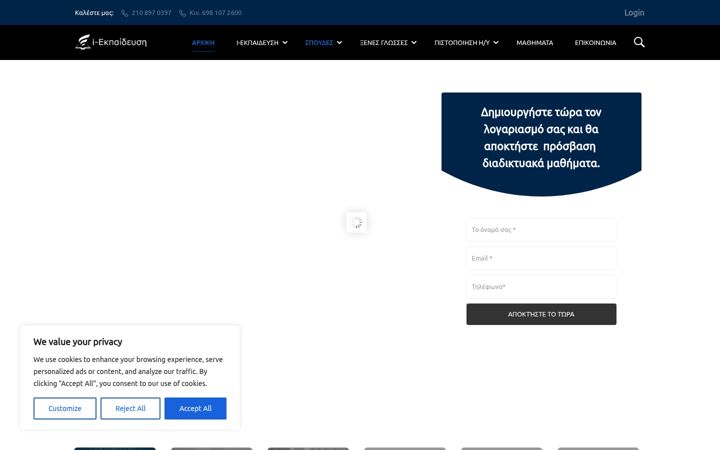Click the i-Εκπαίδευση logo
720x450 pixels.
(111, 42)
